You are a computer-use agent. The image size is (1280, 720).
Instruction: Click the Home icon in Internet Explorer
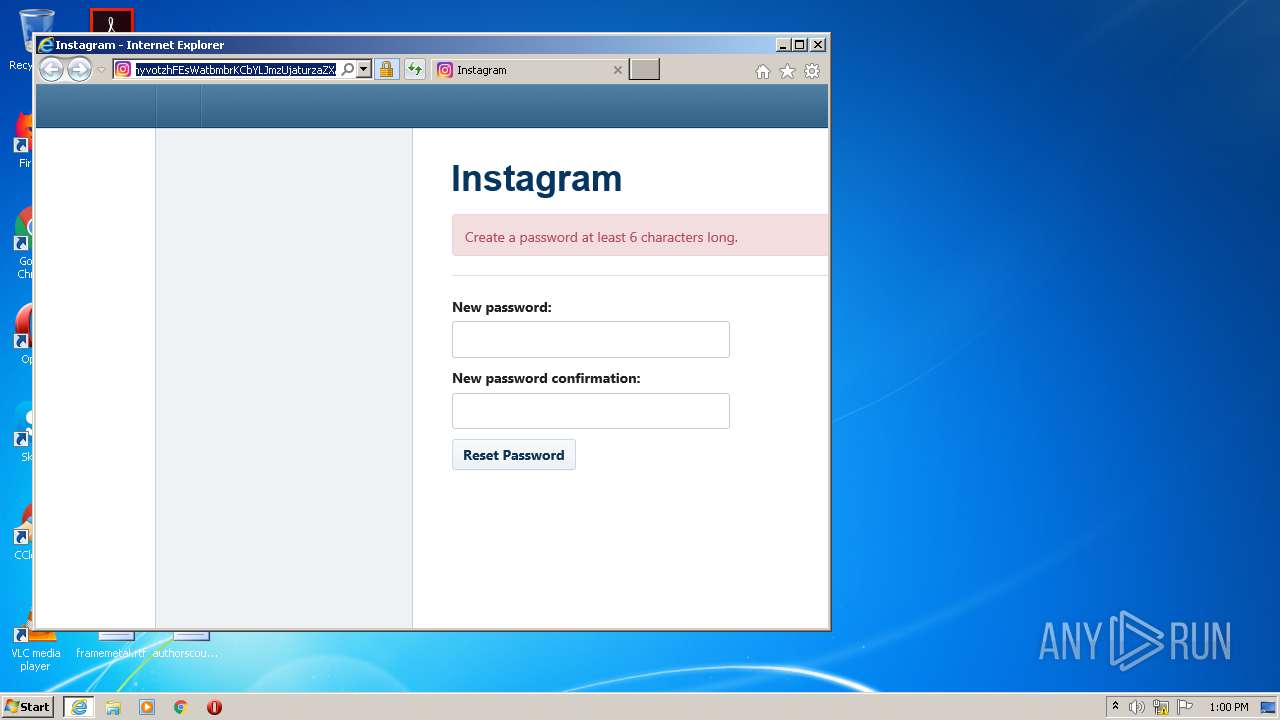(763, 71)
